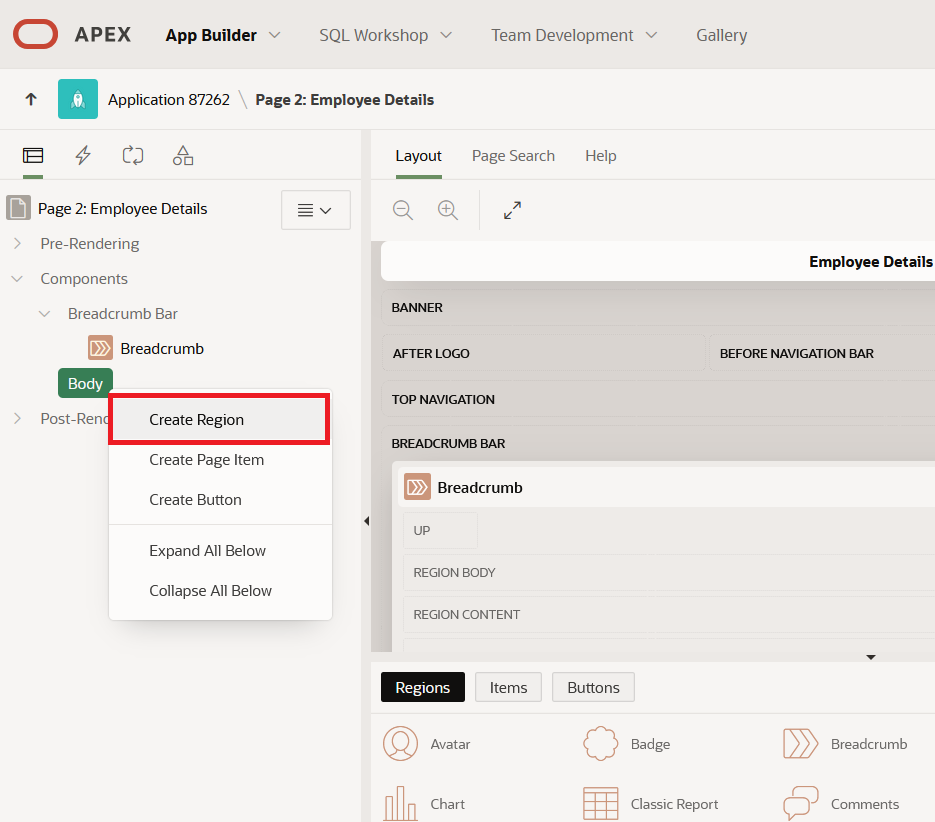Open the Gallery link in header
The image size is (935, 822).
coord(722,35)
